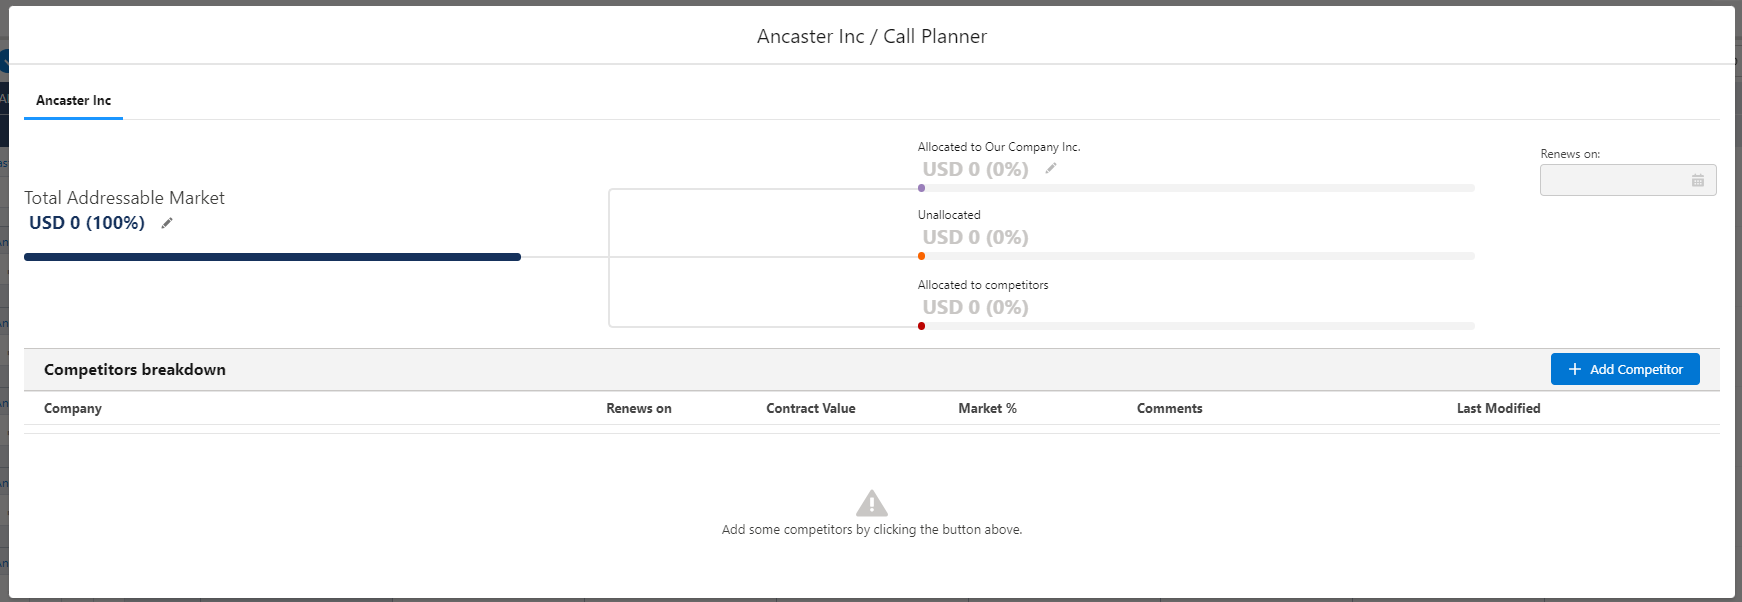
Task: Sort by the Renews on column header
Action: [638, 408]
